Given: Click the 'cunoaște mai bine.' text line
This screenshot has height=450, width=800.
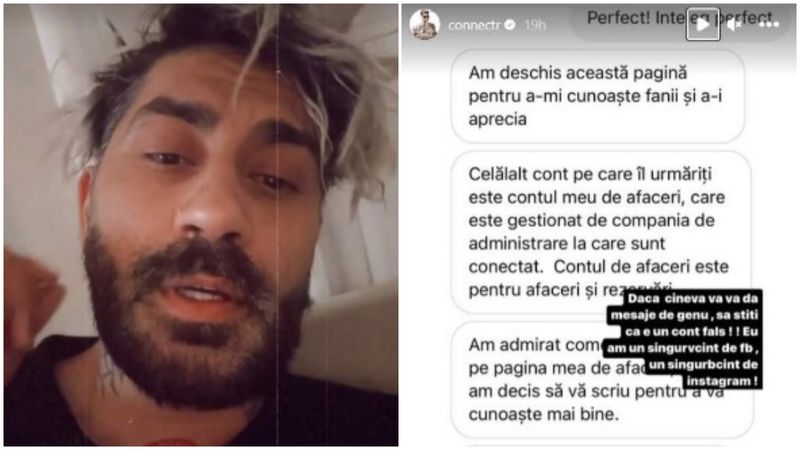Looking at the screenshot, I should tap(543, 414).
